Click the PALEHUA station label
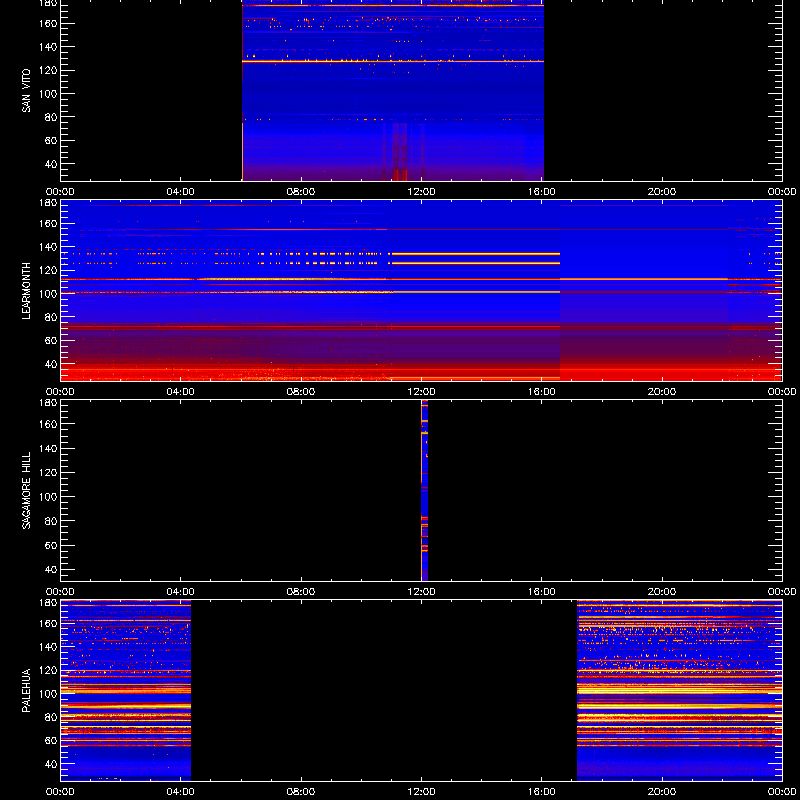The image size is (800, 800). click(x=26, y=691)
